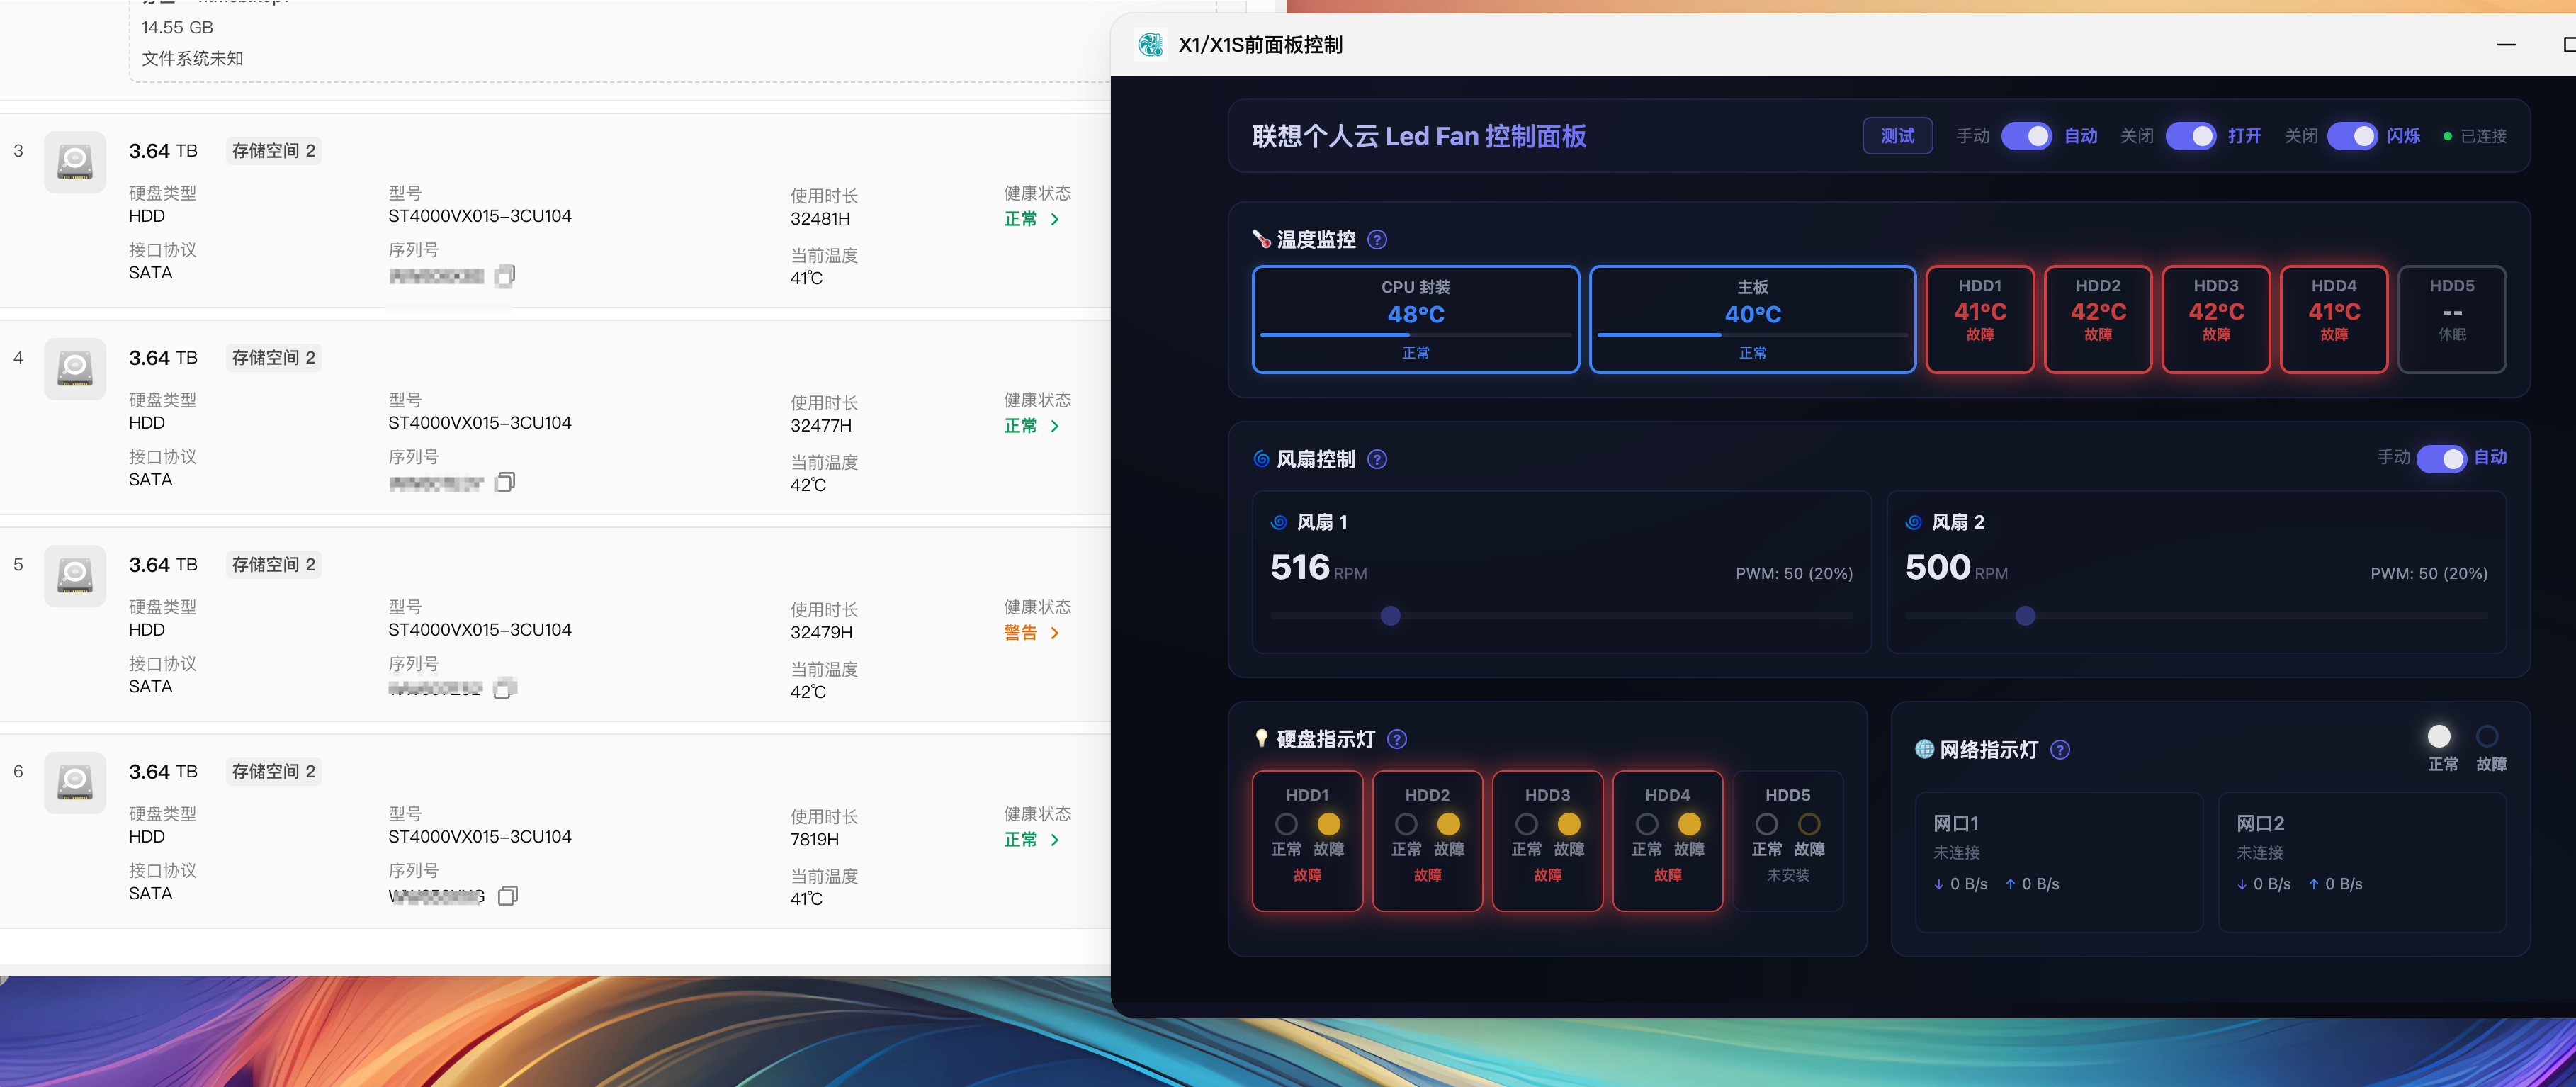The width and height of the screenshot is (2576, 1087).
Task: Open help for 网络指示灯 section
Action: click(2060, 750)
